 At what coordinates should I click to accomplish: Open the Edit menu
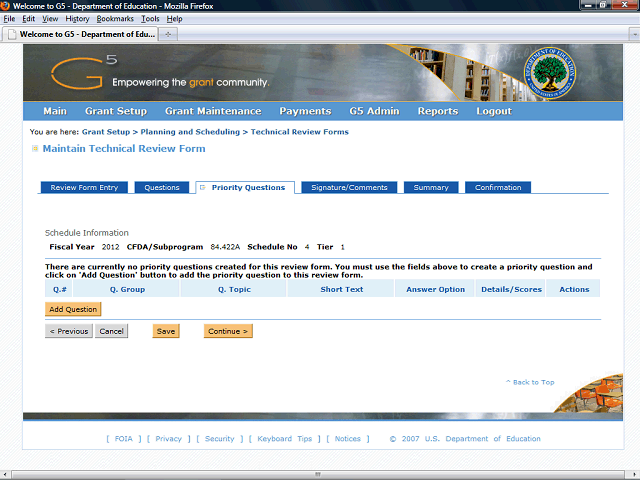(x=28, y=19)
